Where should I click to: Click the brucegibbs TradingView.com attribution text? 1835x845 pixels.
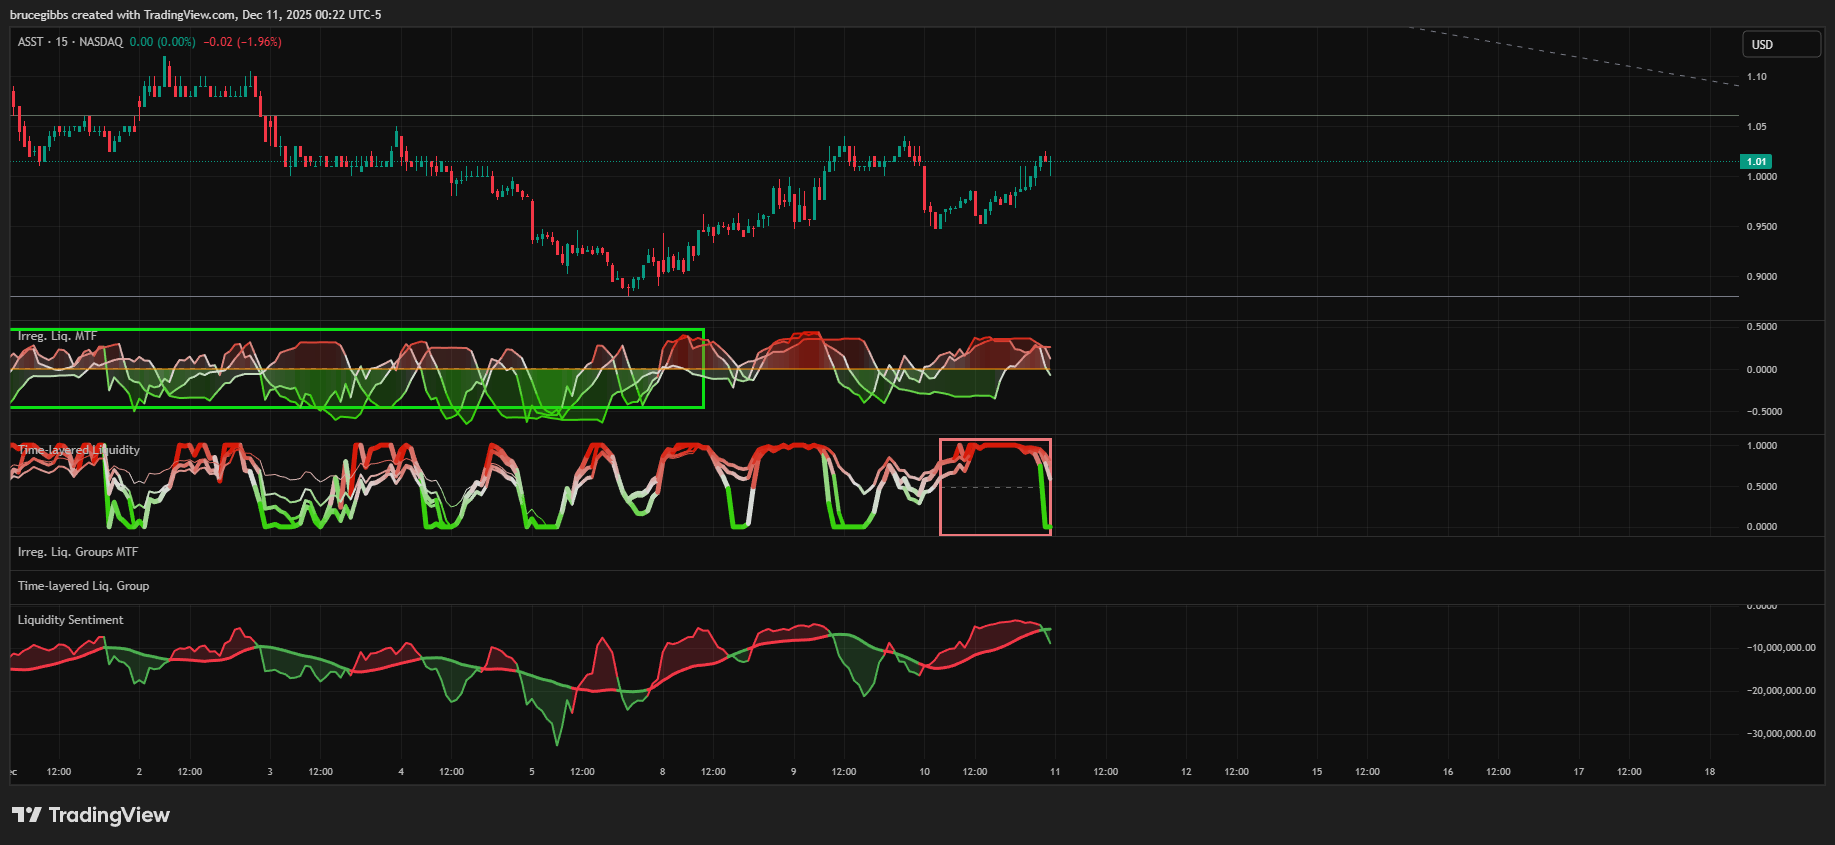coord(195,15)
